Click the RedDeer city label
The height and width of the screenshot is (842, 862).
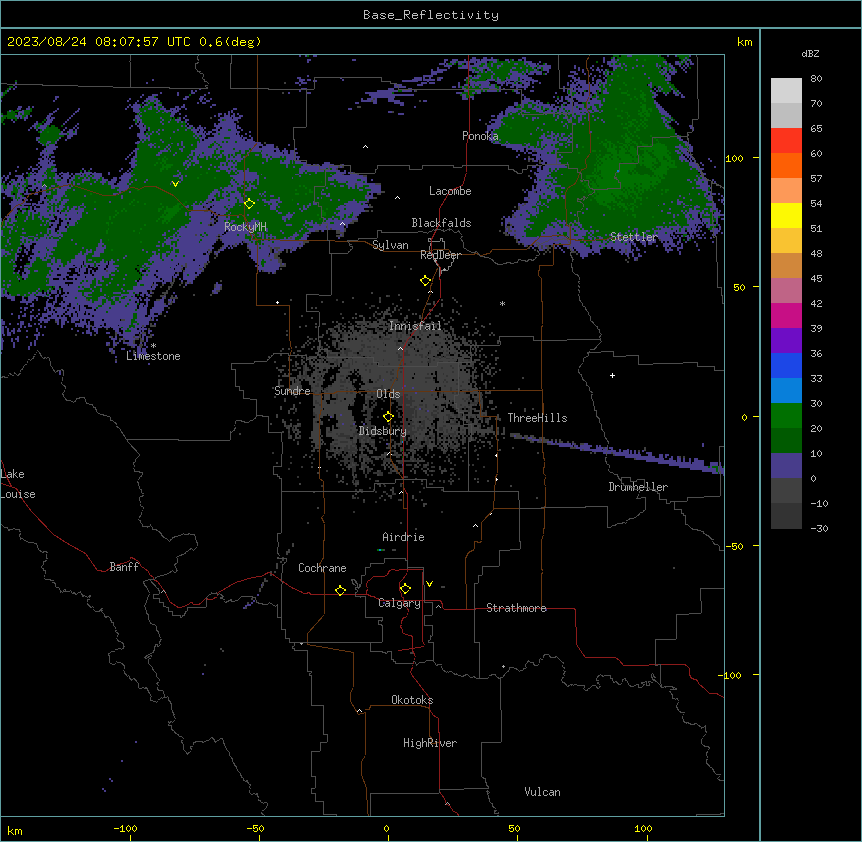click(440, 255)
